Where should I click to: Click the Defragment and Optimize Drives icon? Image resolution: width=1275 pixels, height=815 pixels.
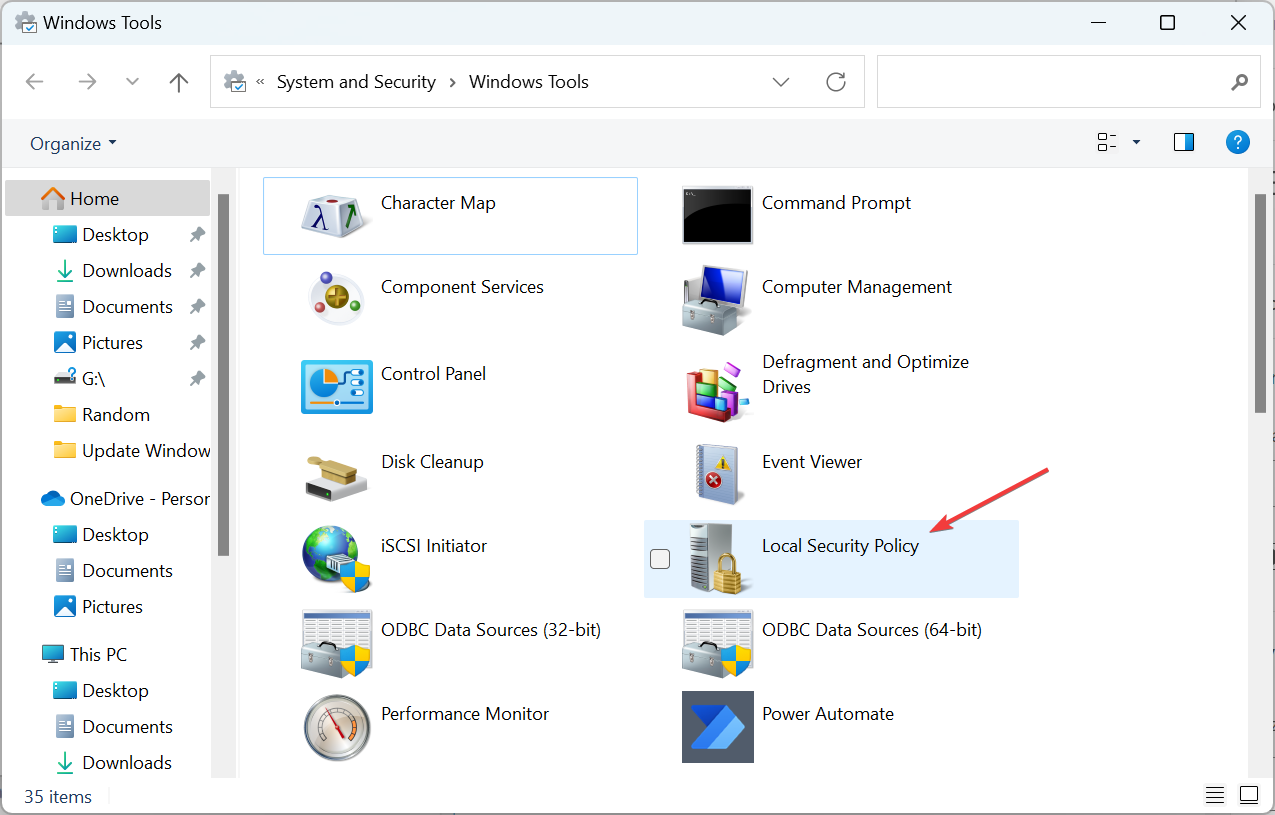click(x=717, y=391)
